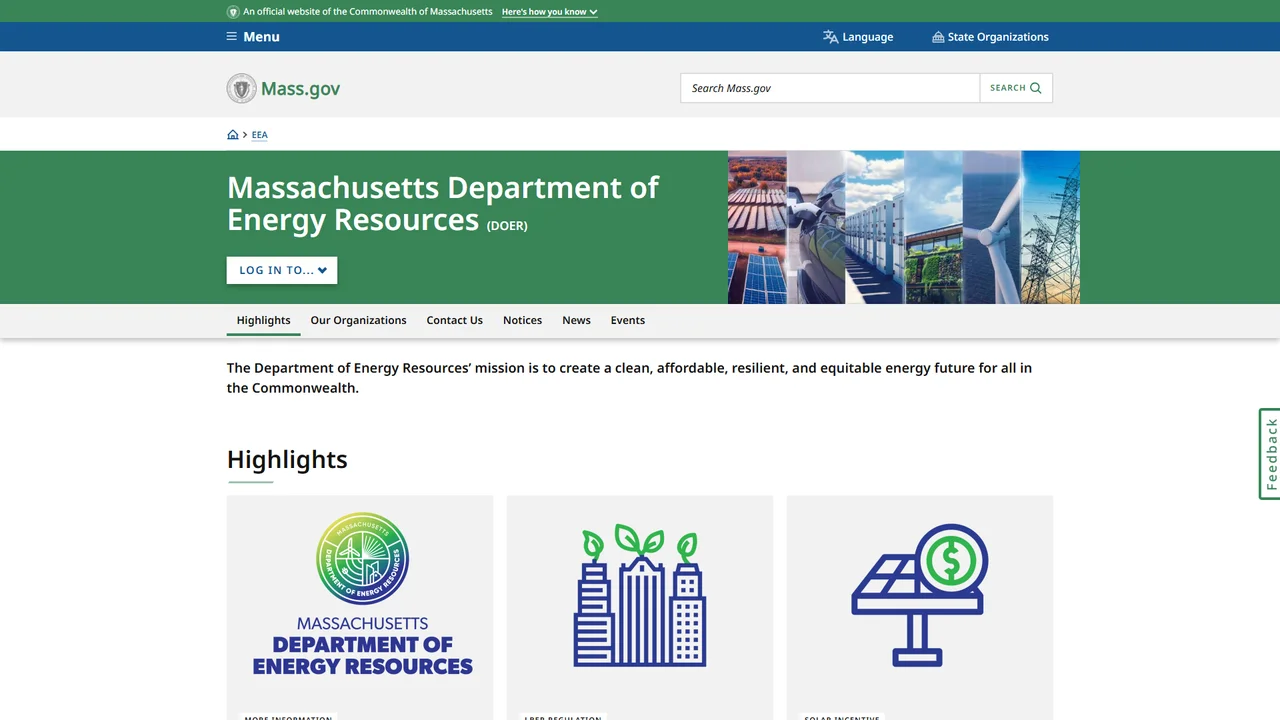This screenshot has height=720, width=1280.
Task: Click the mission statement paragraph text
Action: [x=629, y=378]
